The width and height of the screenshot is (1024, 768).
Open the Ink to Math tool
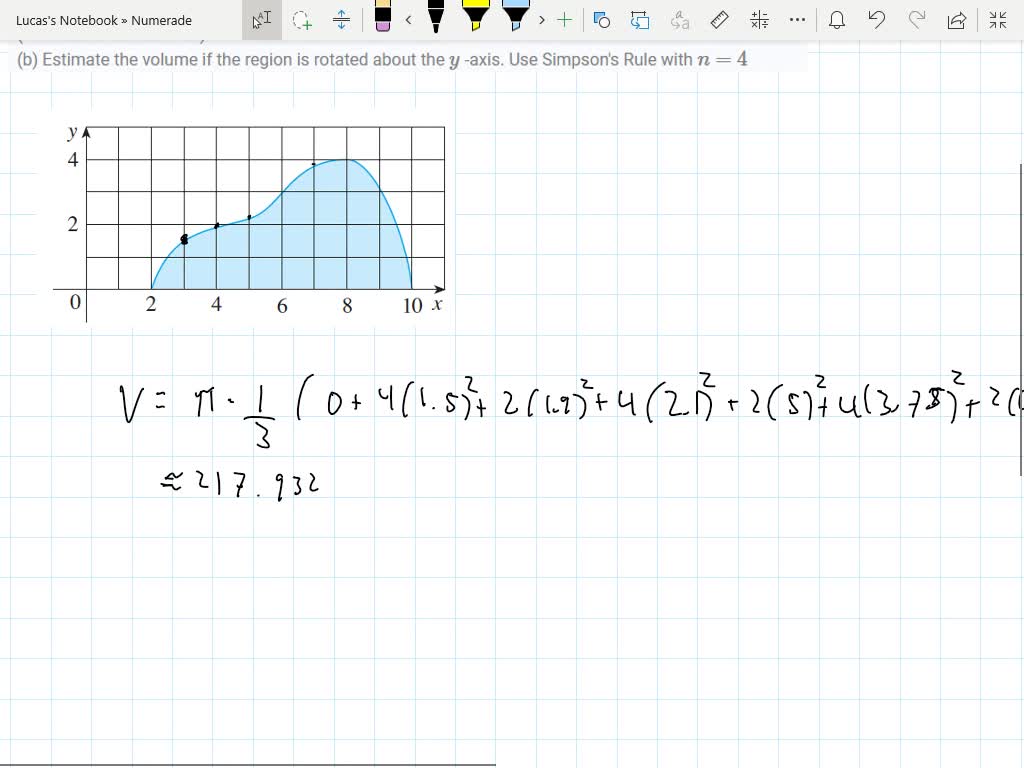coord(758,18)
